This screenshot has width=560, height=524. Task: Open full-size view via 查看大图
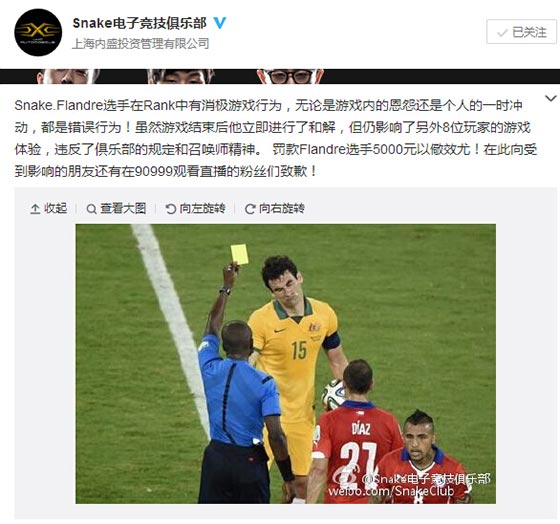[116, 208]
